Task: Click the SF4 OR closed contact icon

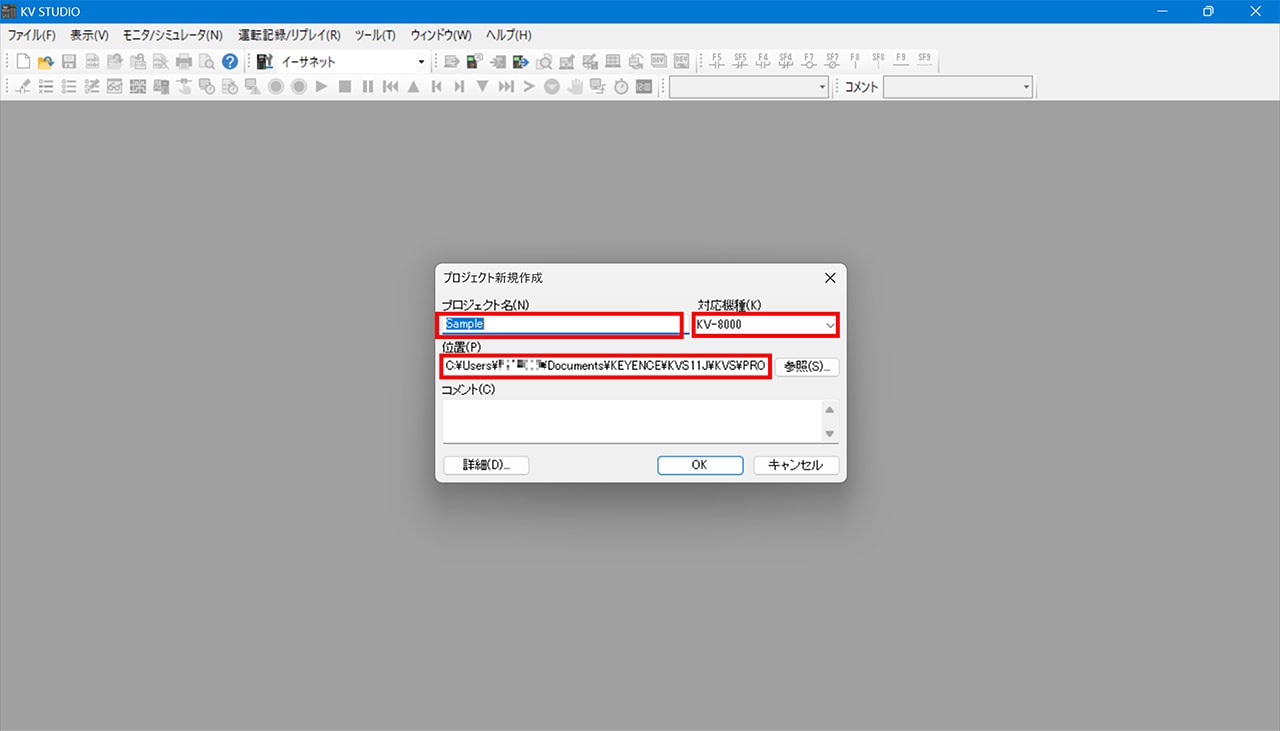Action: tap(785, 61)
